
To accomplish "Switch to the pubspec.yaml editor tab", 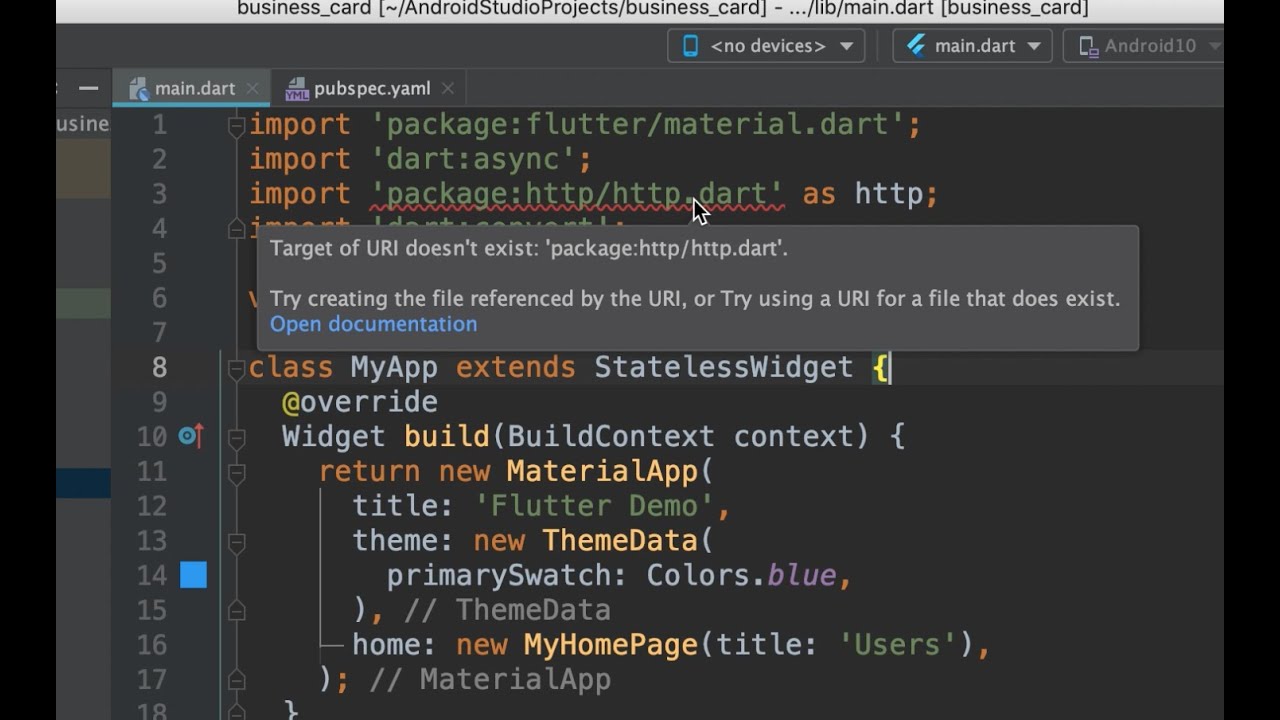I will tap(371, 88).
